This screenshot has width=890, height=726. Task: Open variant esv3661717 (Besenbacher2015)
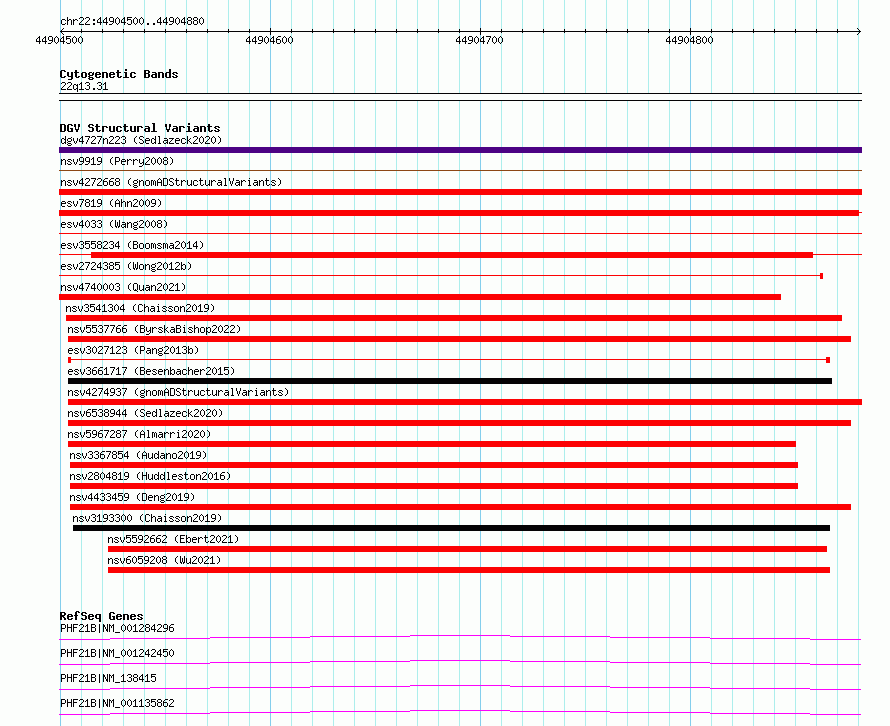pos(151,371)
